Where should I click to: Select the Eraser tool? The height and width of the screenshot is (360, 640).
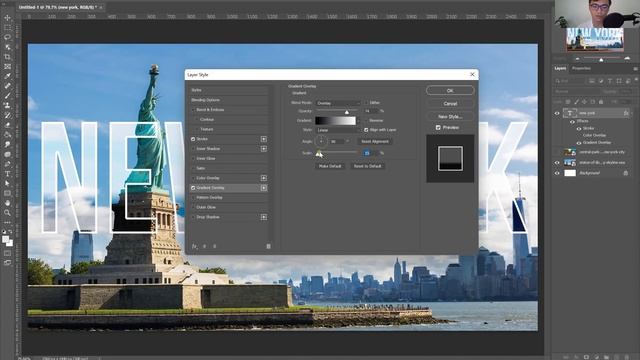point(7,125)
